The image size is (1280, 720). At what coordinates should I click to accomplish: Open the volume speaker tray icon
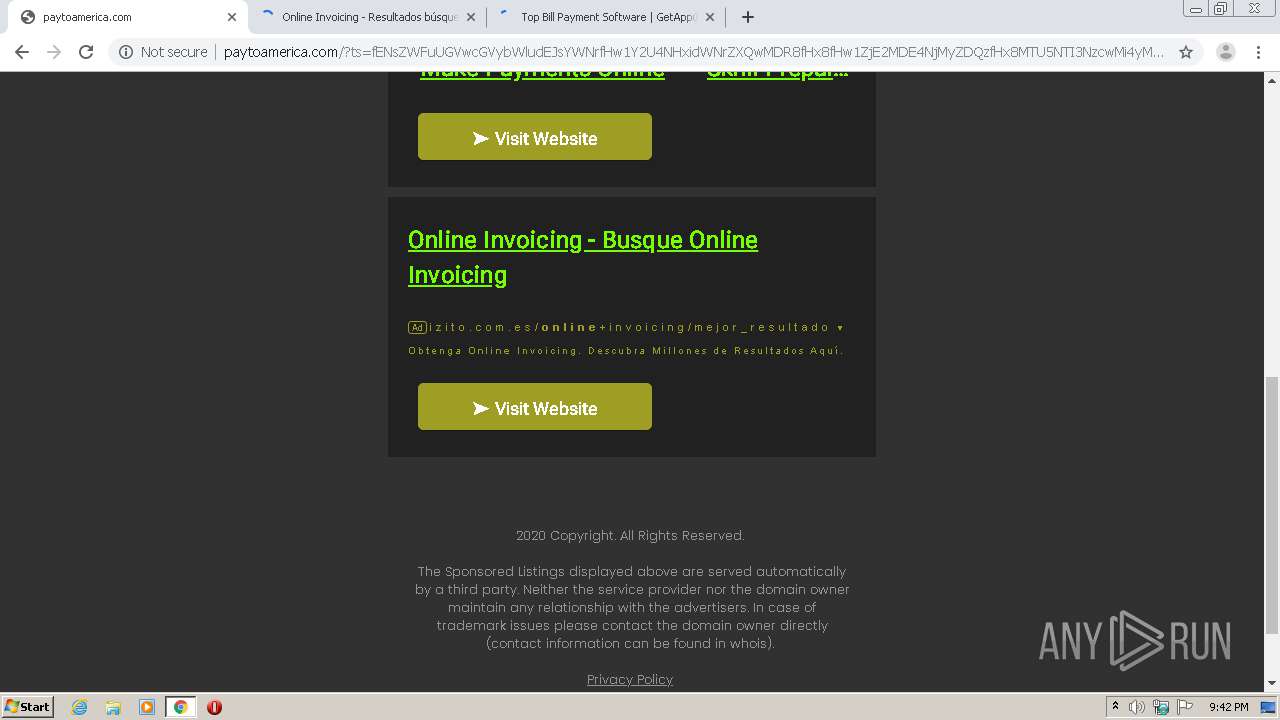point(1136,707)
